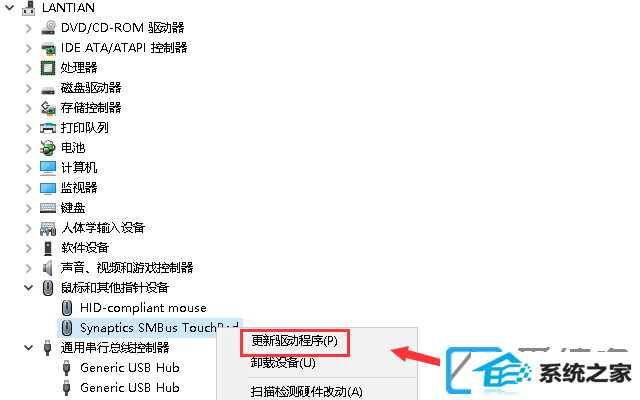Click the print queue (打印队列) printer icon
Image resolution: width=640 pixels, height=400 pixels.
click(x=48, y=128)
